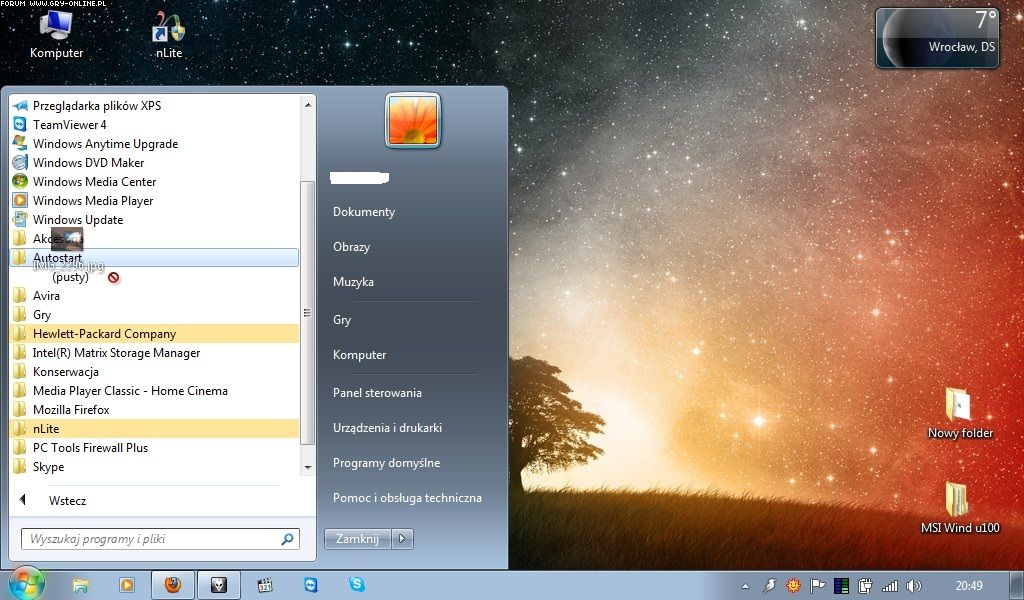Click the orange sun tray icon

point(793,586)
